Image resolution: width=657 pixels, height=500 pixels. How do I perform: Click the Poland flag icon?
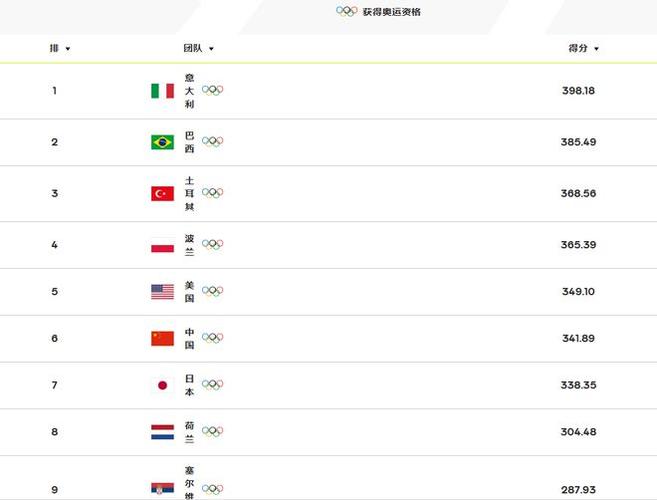click(163, 245)
